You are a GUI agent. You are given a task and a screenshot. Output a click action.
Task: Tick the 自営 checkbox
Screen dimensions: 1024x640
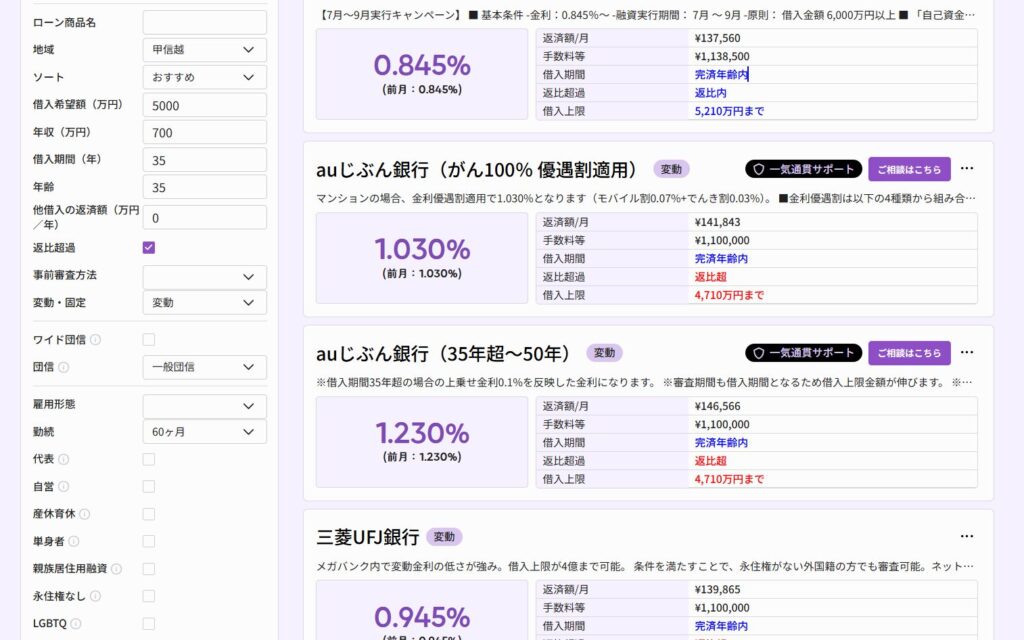(x=149, y=487)
